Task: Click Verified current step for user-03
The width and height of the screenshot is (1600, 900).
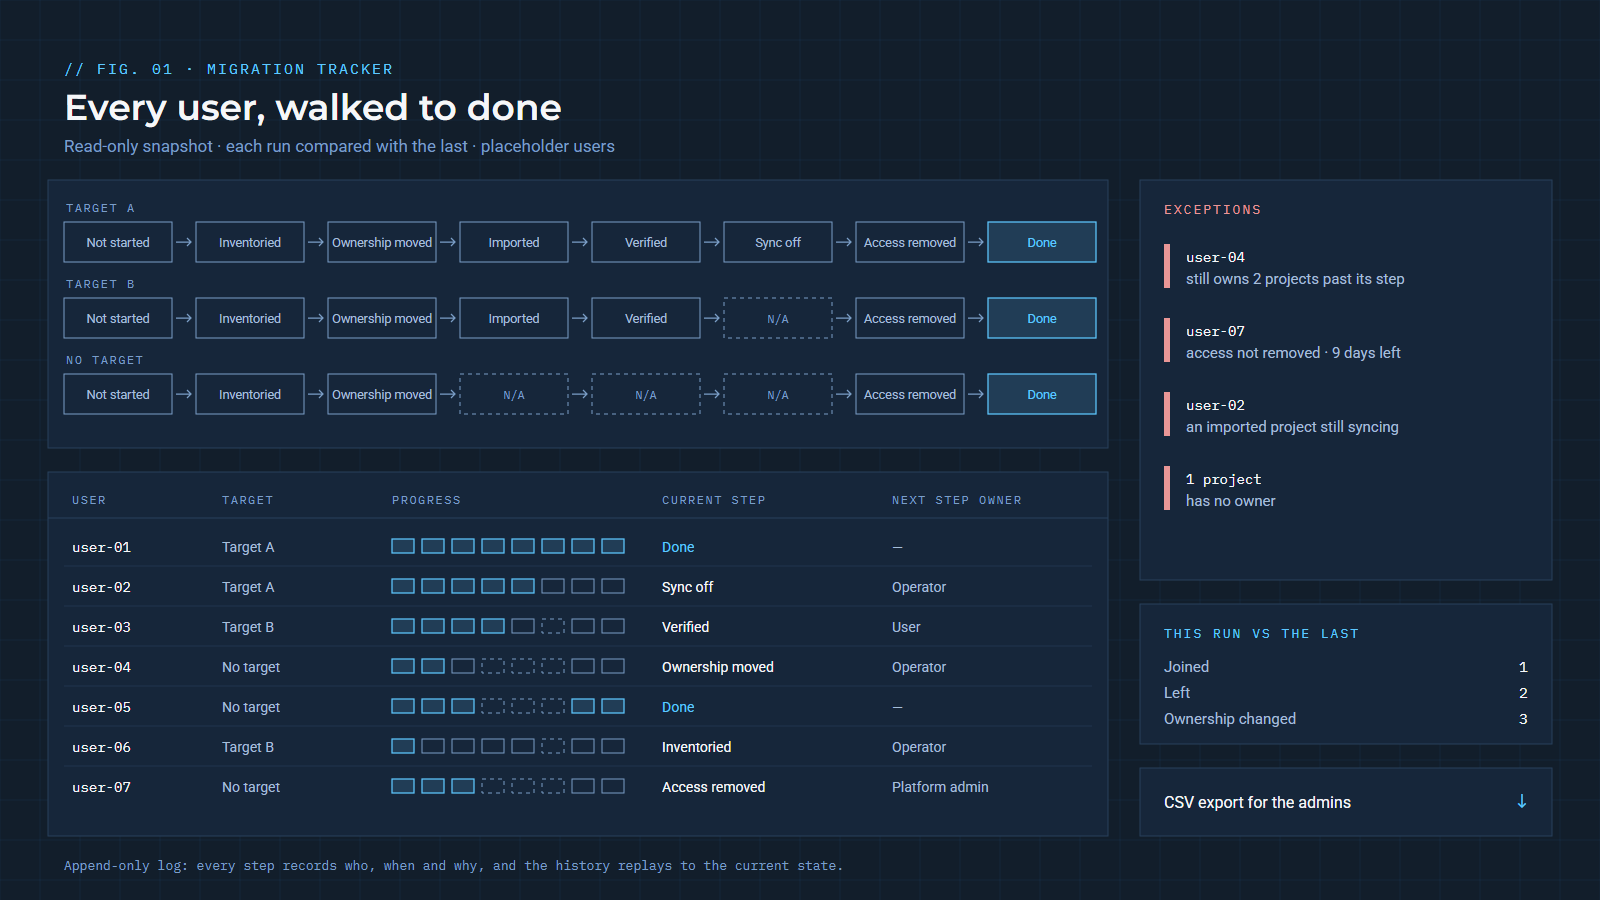Action: coord(685,627)
